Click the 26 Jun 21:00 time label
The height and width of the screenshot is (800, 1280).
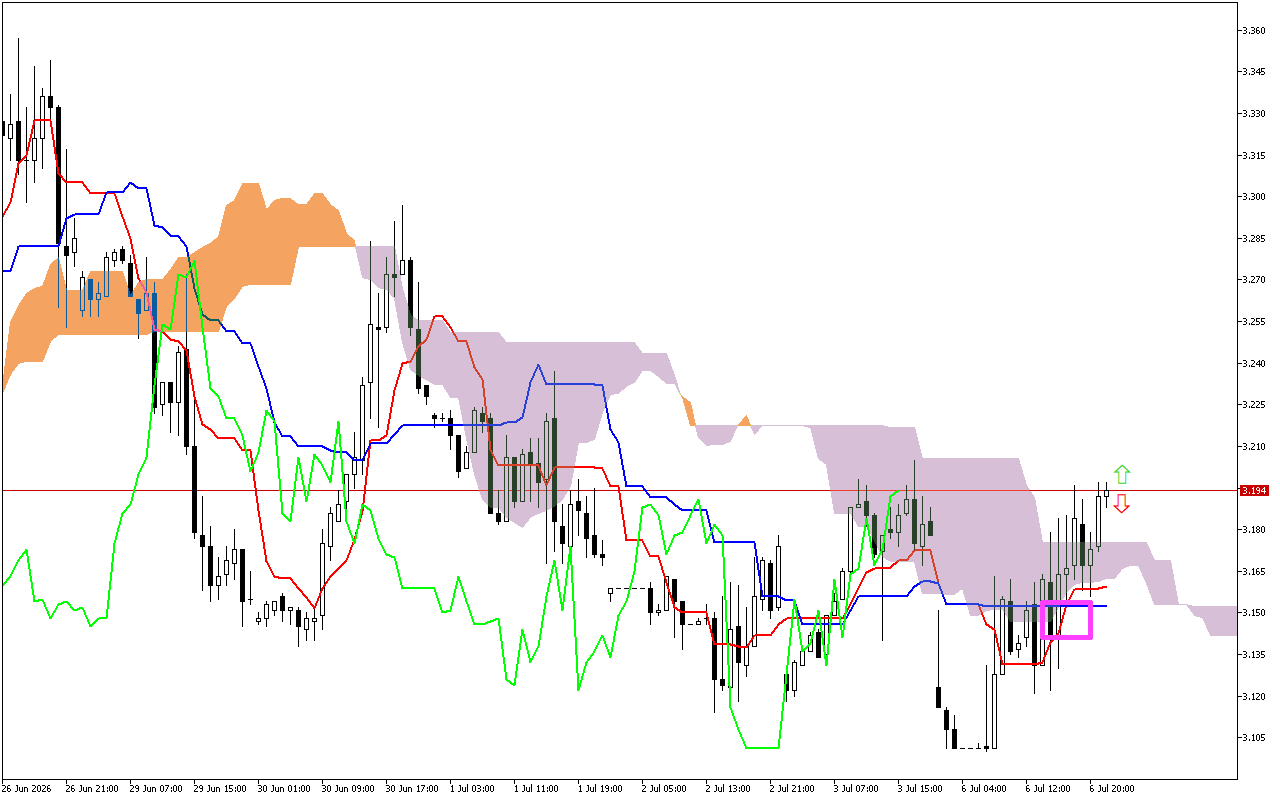click(93, 788)
